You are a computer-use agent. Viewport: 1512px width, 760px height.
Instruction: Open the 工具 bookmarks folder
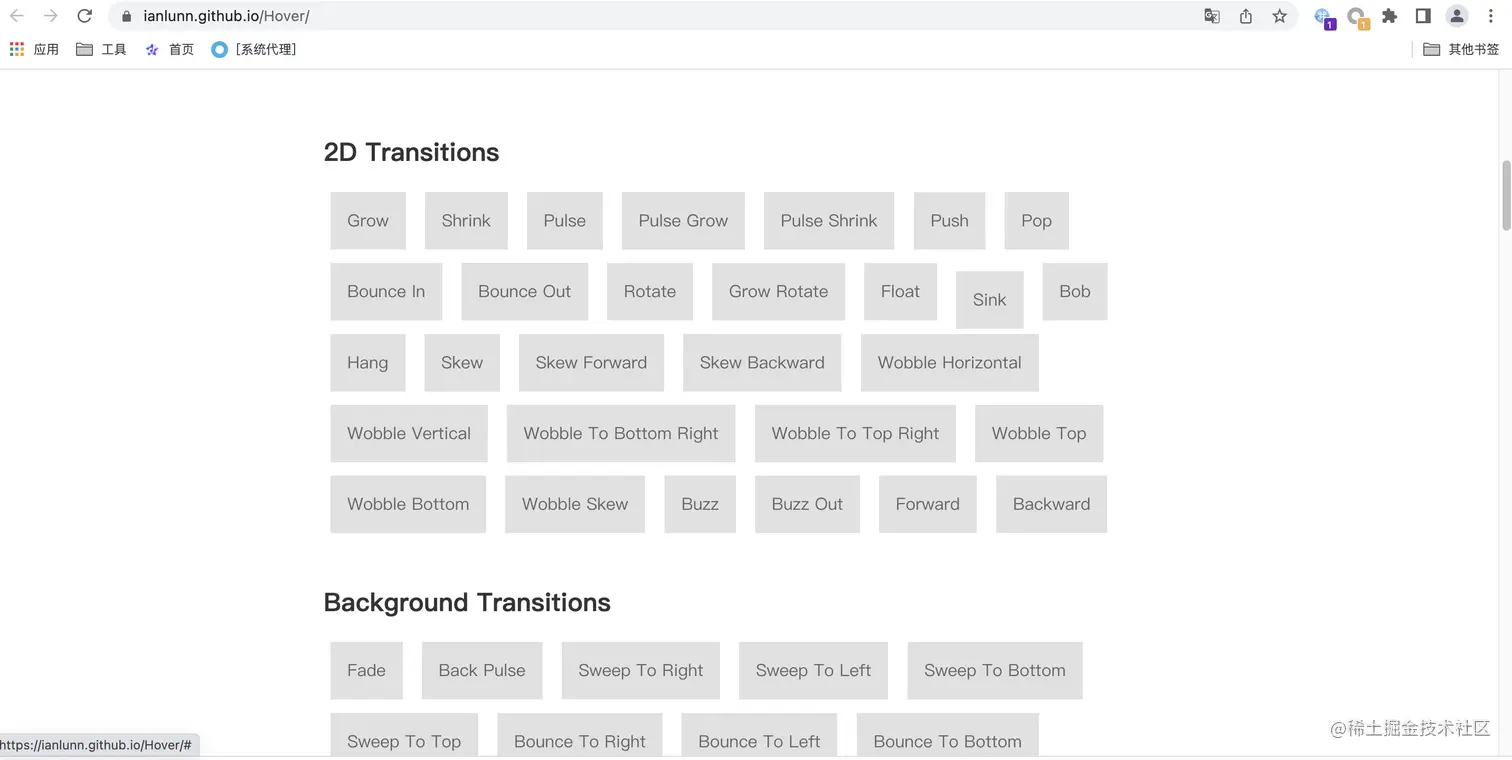click(x=101, y=49)
